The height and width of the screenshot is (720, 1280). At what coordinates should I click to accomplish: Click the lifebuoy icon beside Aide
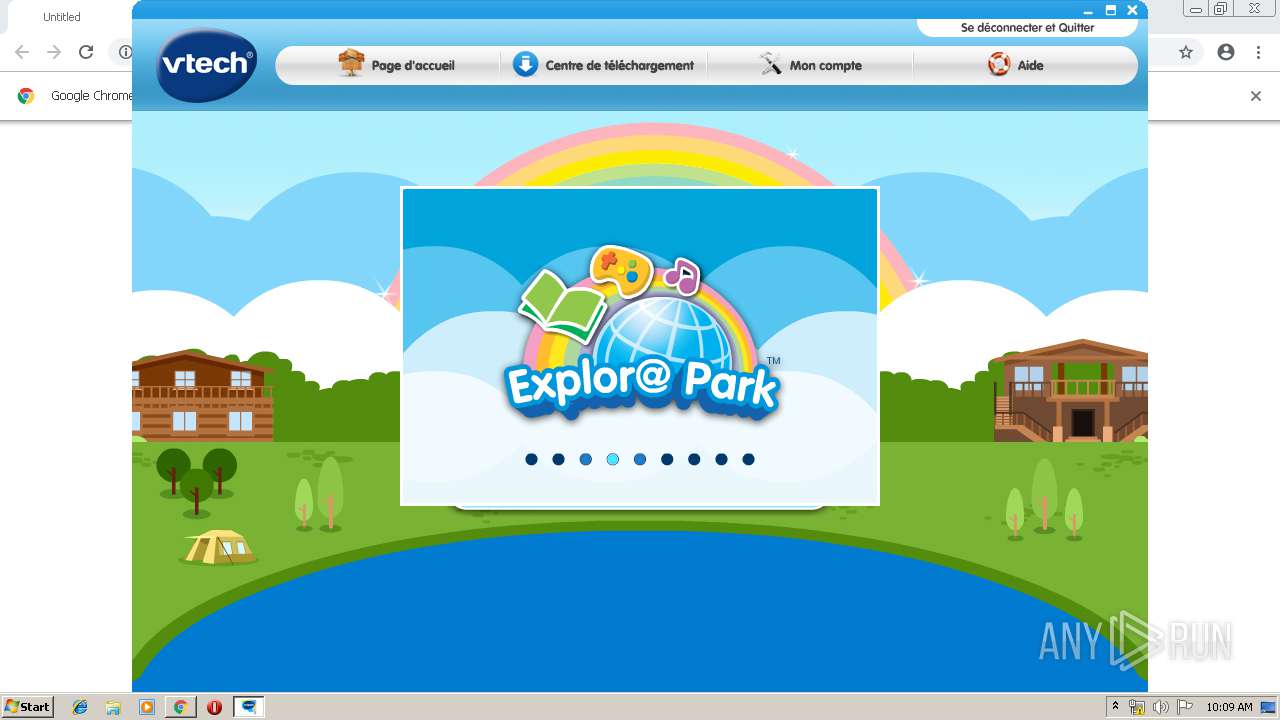[998, 65]
